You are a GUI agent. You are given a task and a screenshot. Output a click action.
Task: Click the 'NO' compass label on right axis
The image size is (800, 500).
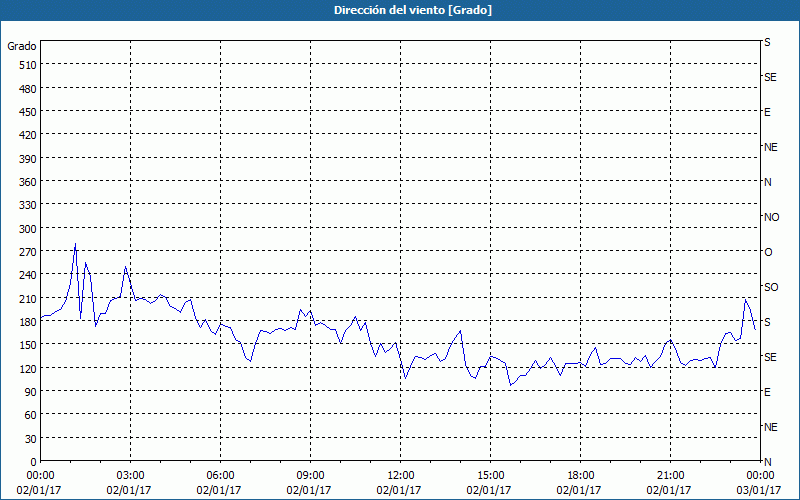point(771,217)
